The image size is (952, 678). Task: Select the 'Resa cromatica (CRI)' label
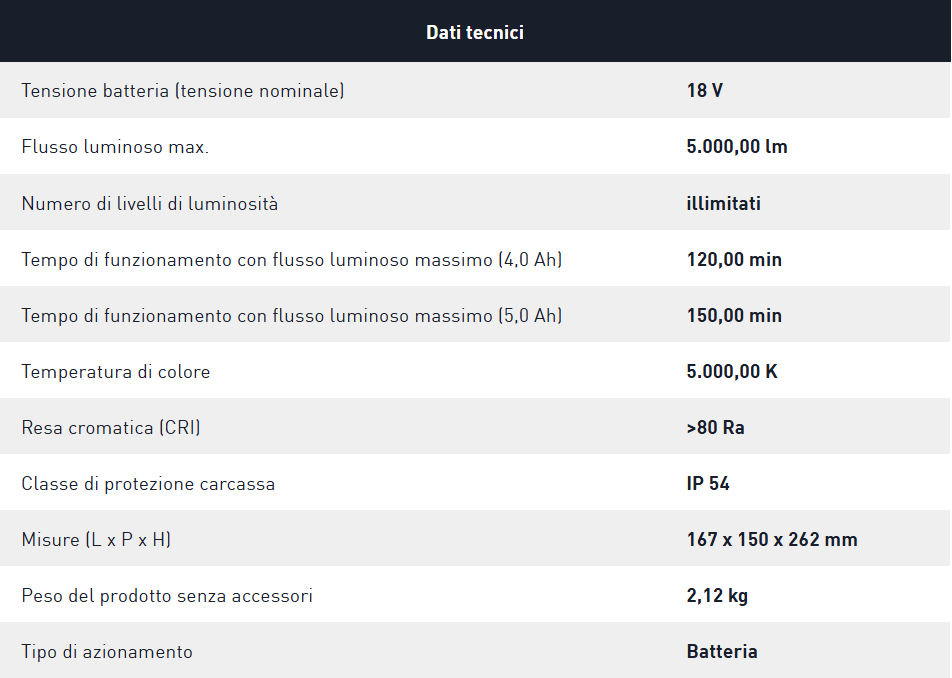pyautogui.click(x=111, y=428)
